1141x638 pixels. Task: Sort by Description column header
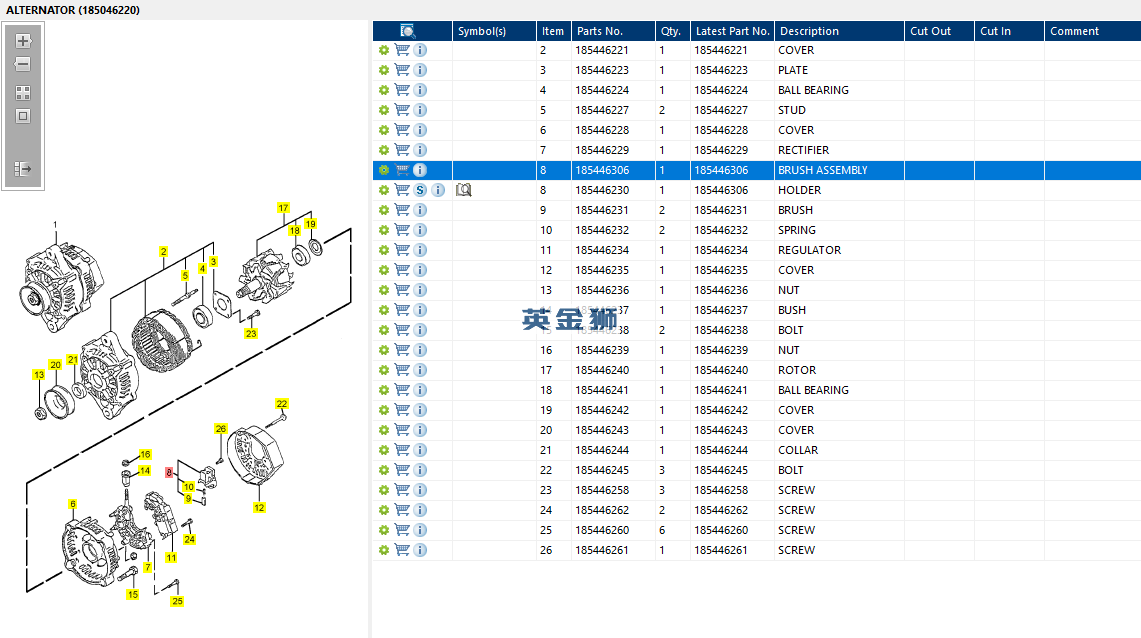click(839, 31)
